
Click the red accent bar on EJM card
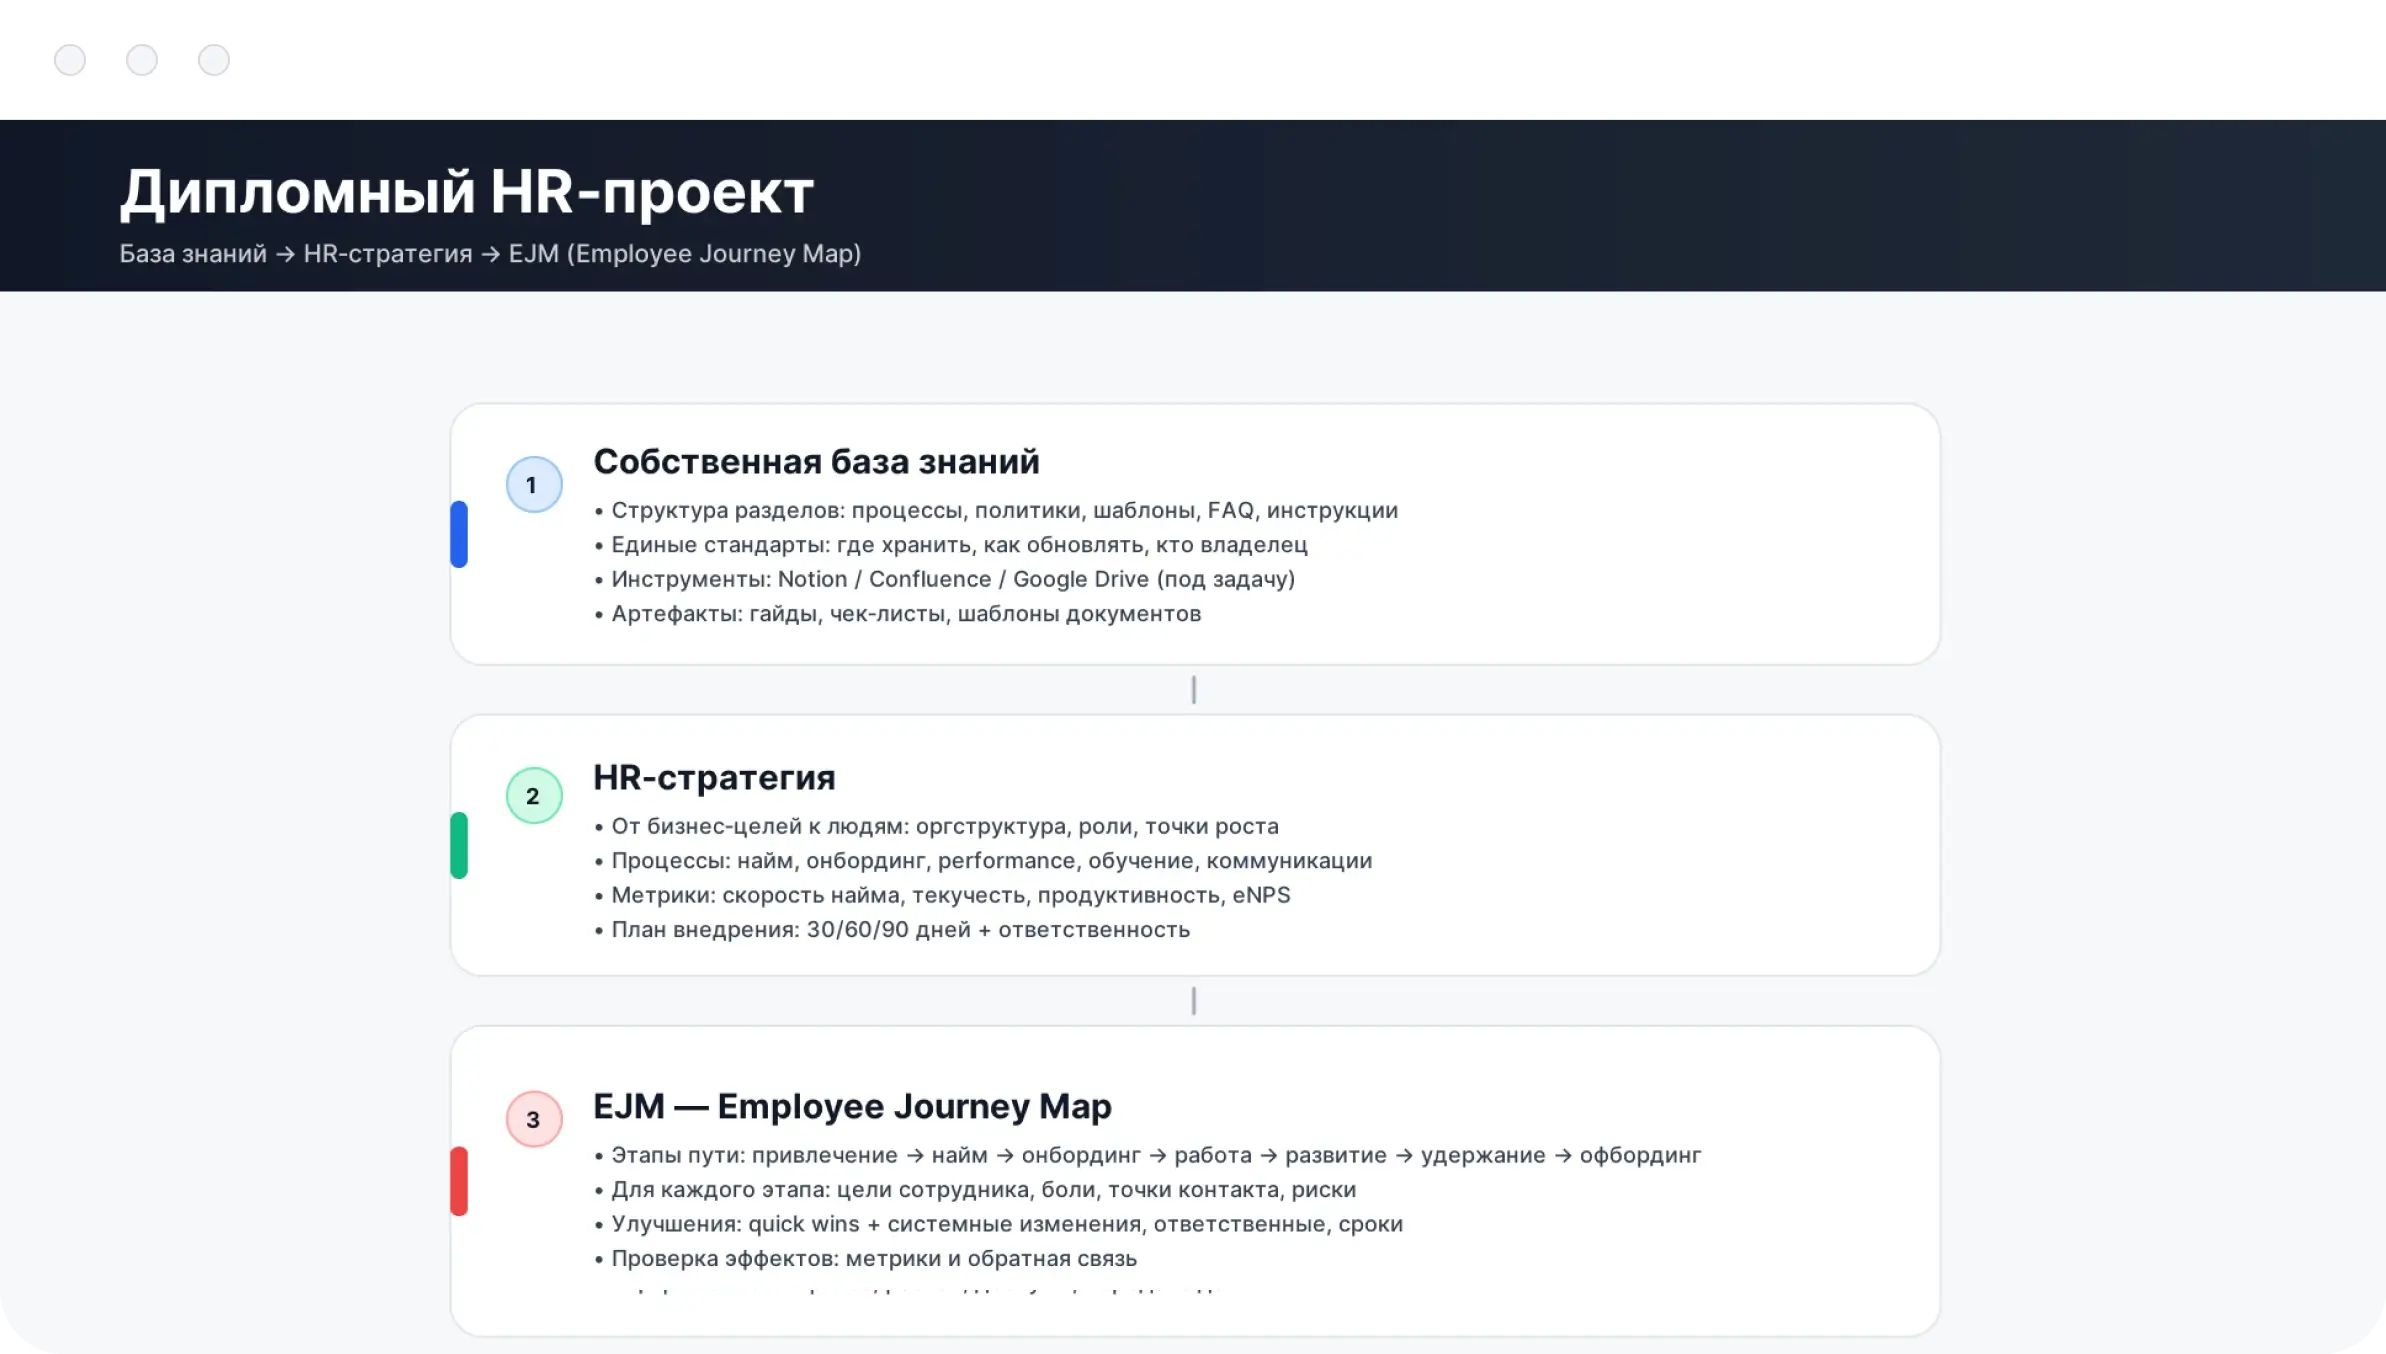(x=459, y=1181)
